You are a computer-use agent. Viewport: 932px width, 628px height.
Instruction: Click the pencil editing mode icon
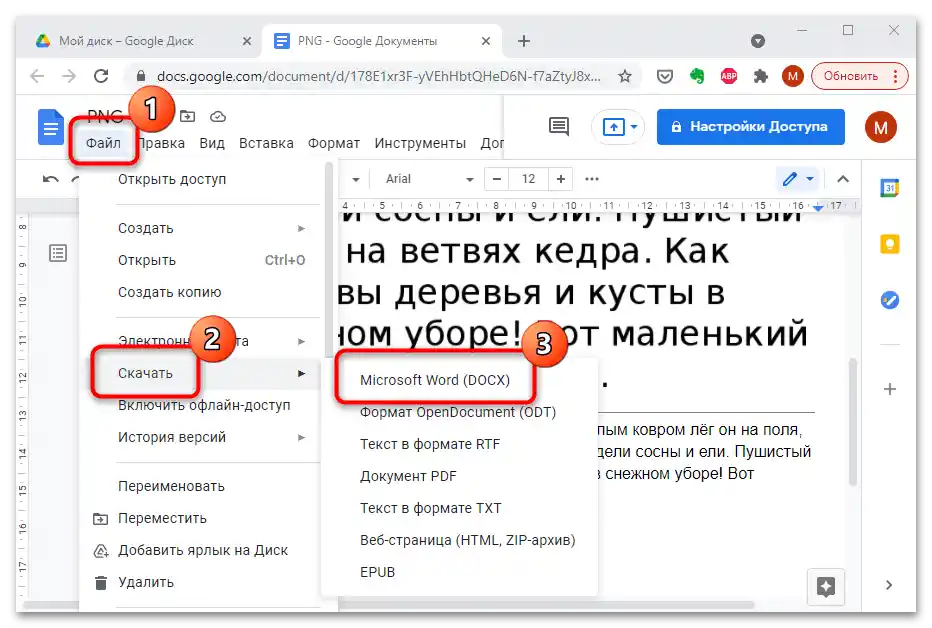point(789,179)
